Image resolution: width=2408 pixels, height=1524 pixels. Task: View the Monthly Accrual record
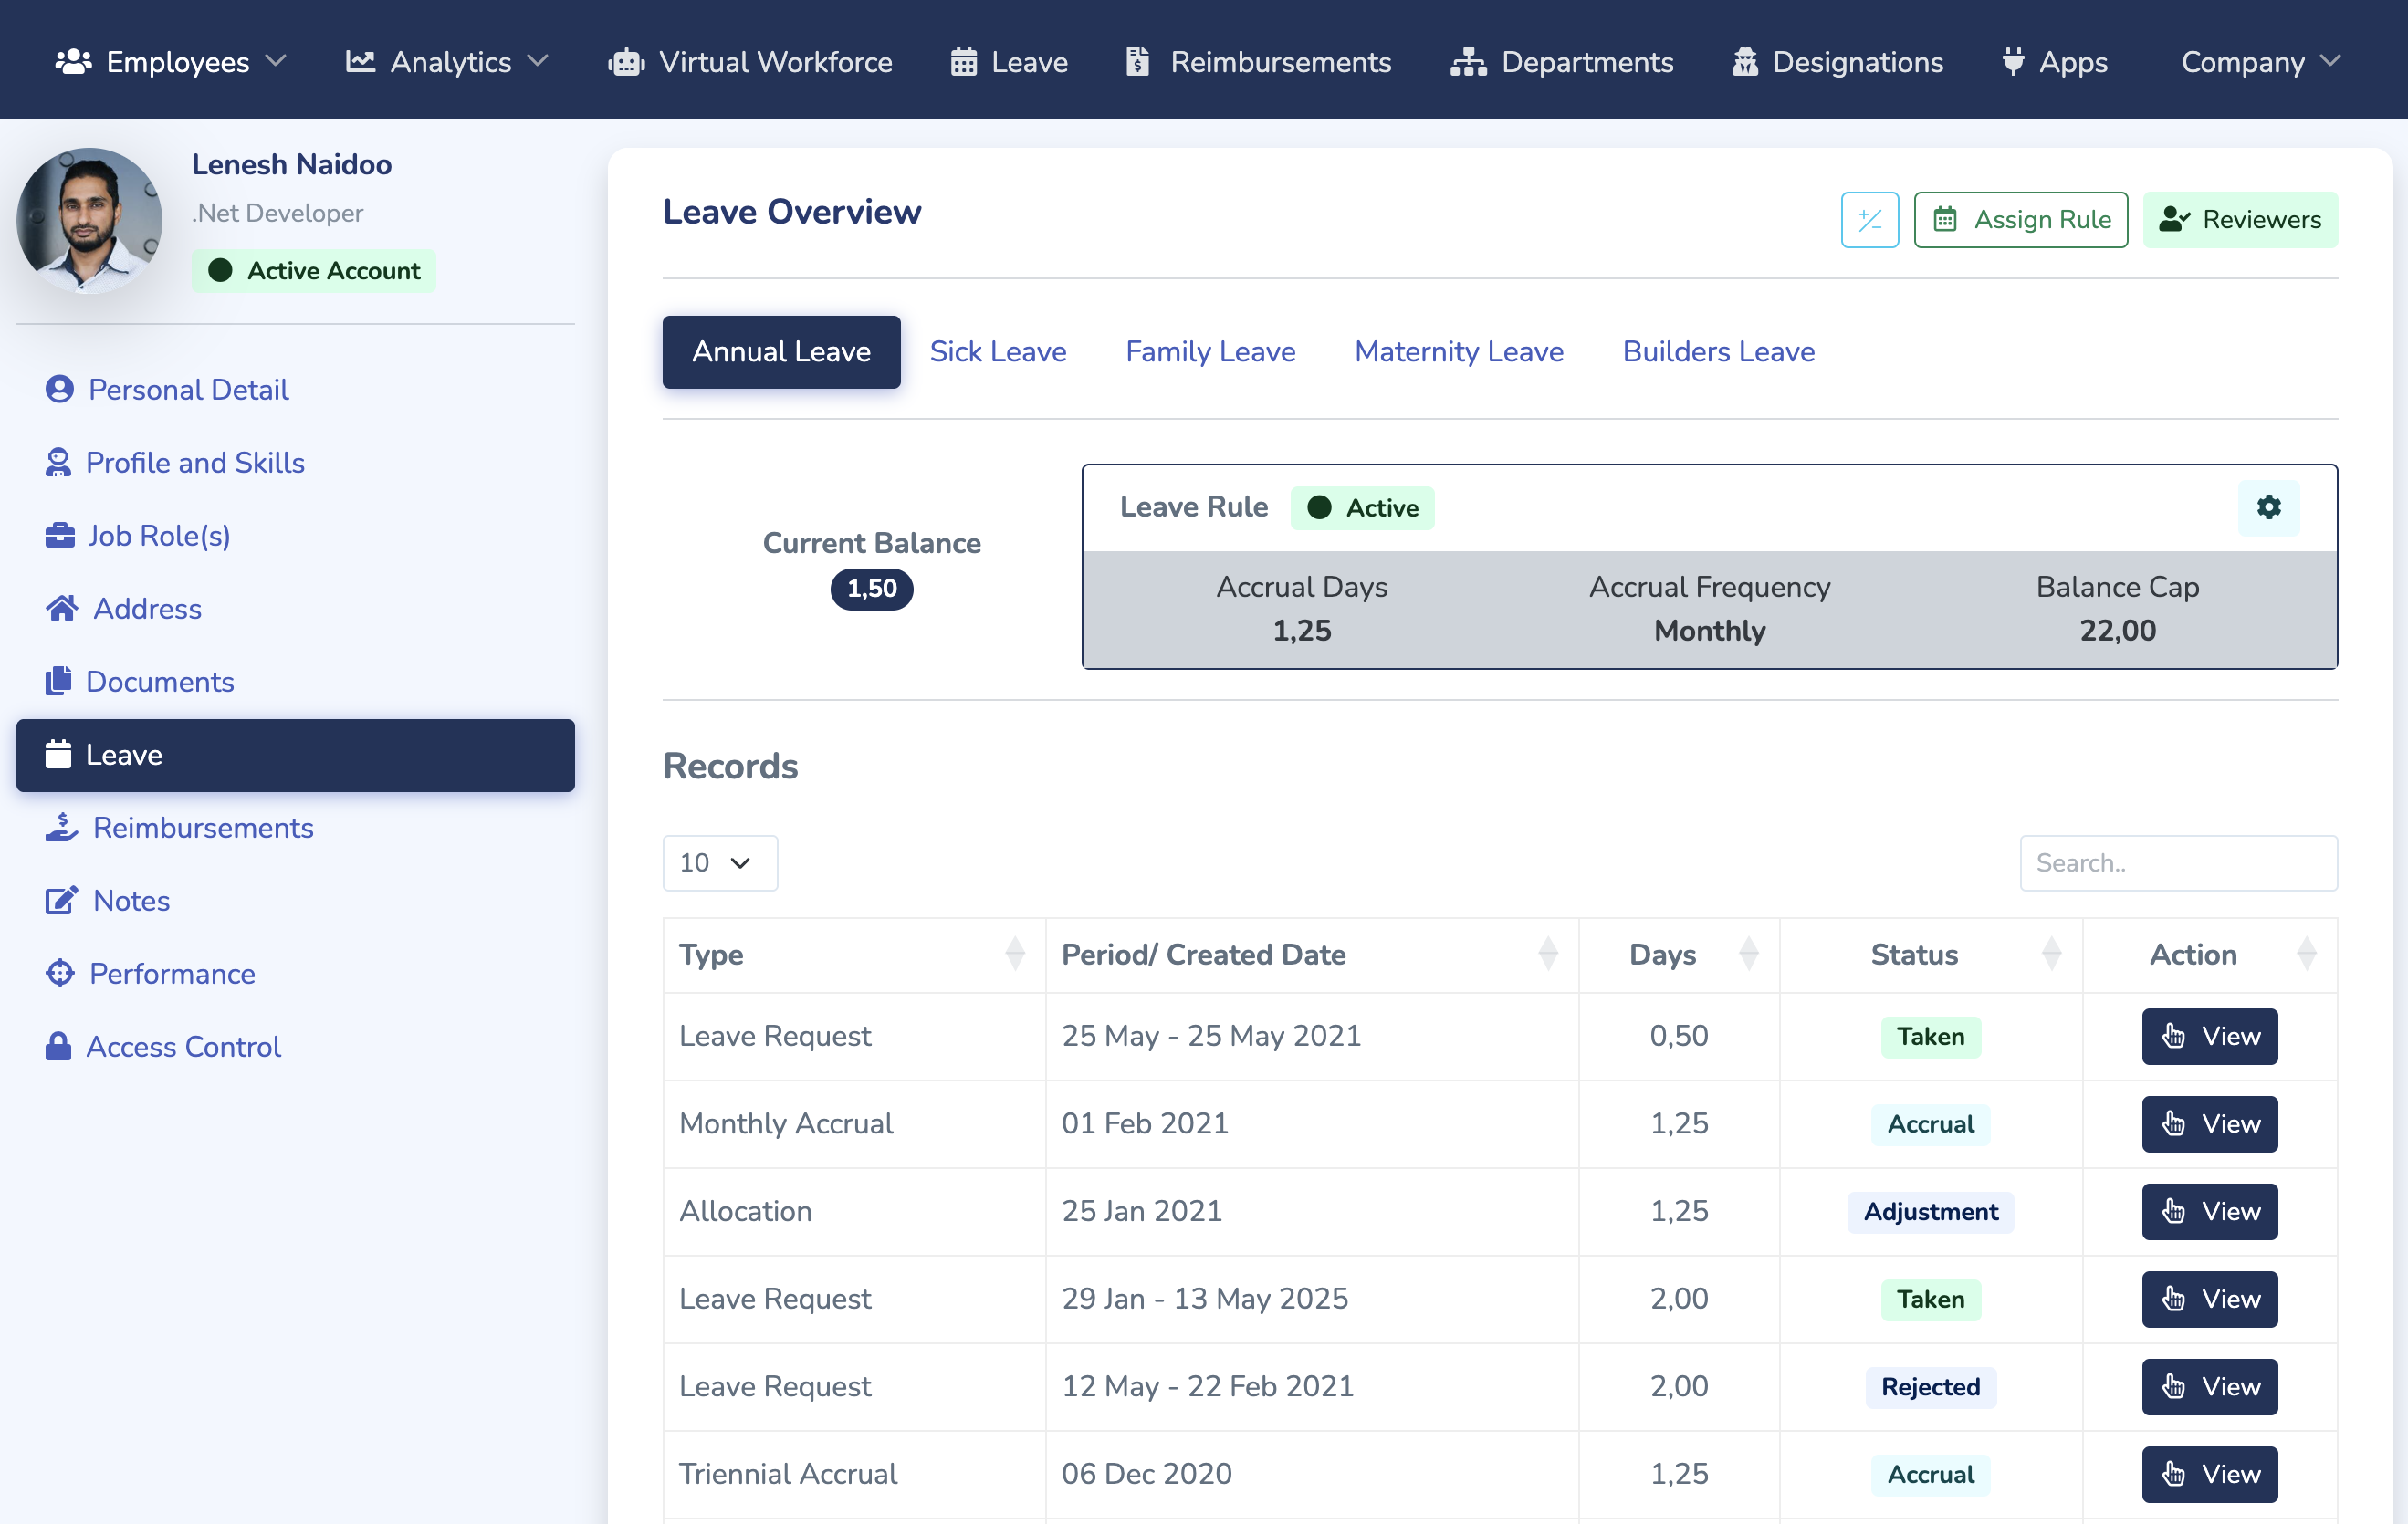pos(2209,1124)
